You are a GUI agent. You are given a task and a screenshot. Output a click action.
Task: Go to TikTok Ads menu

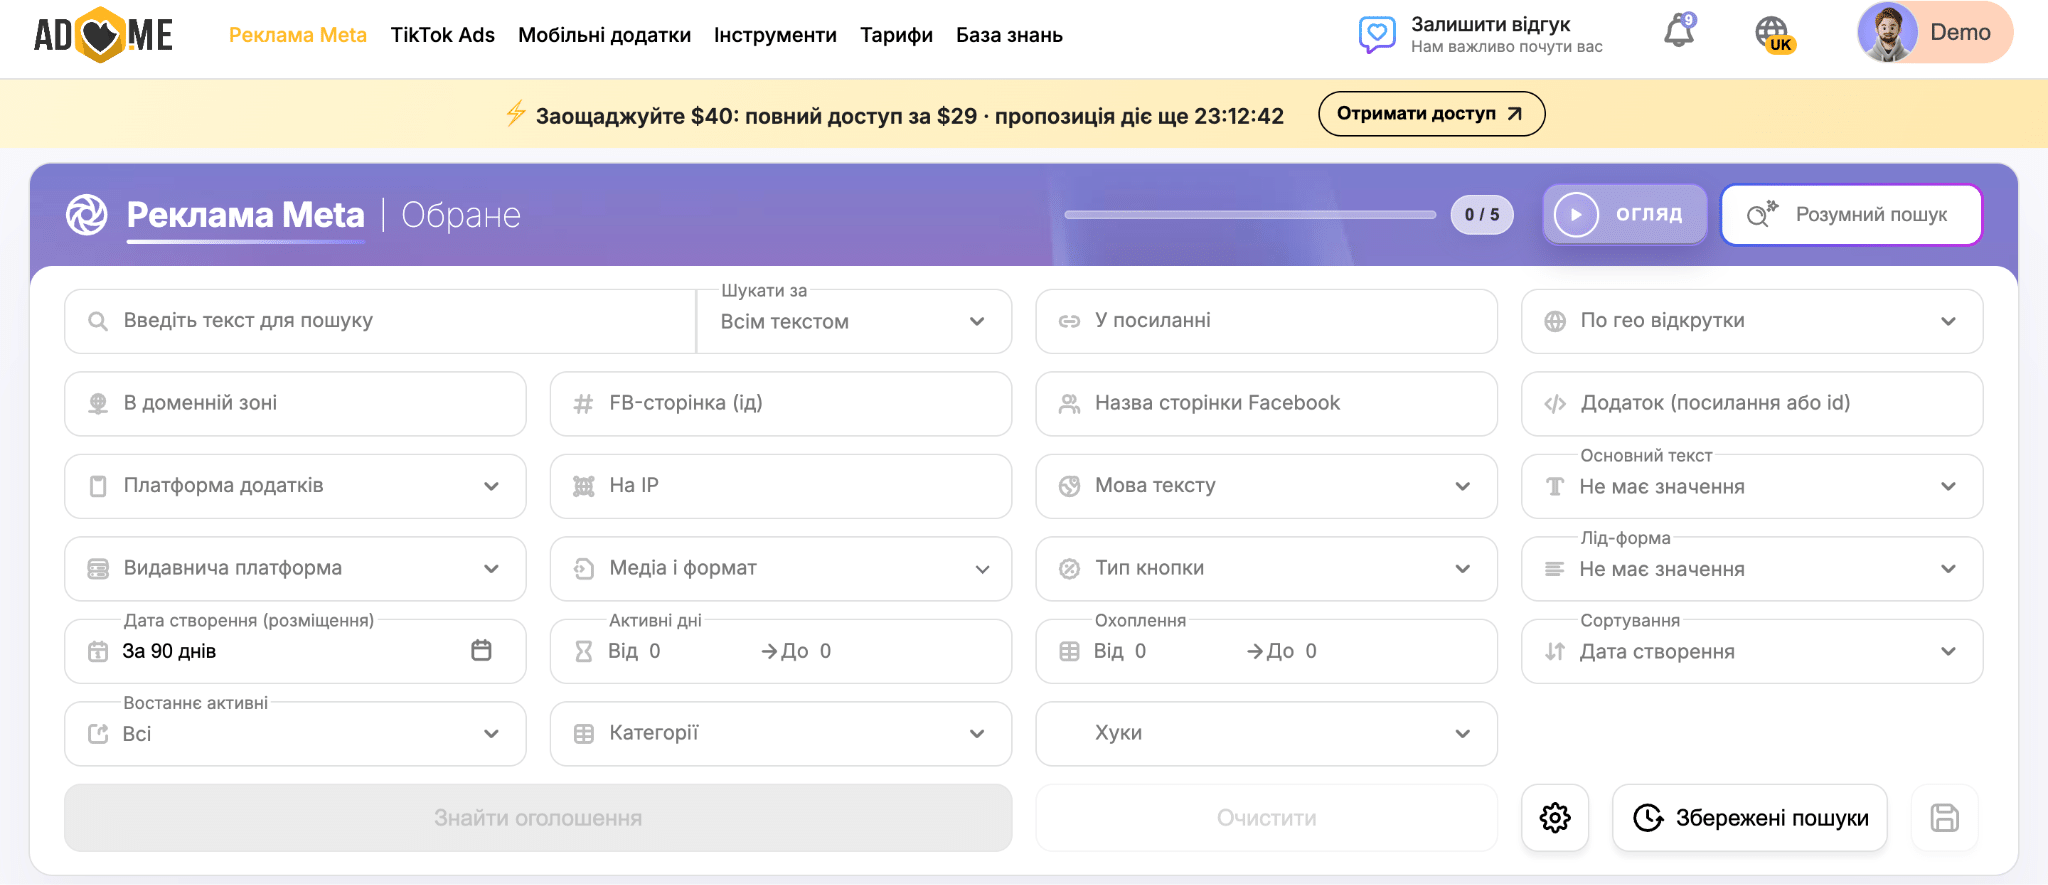442,35
